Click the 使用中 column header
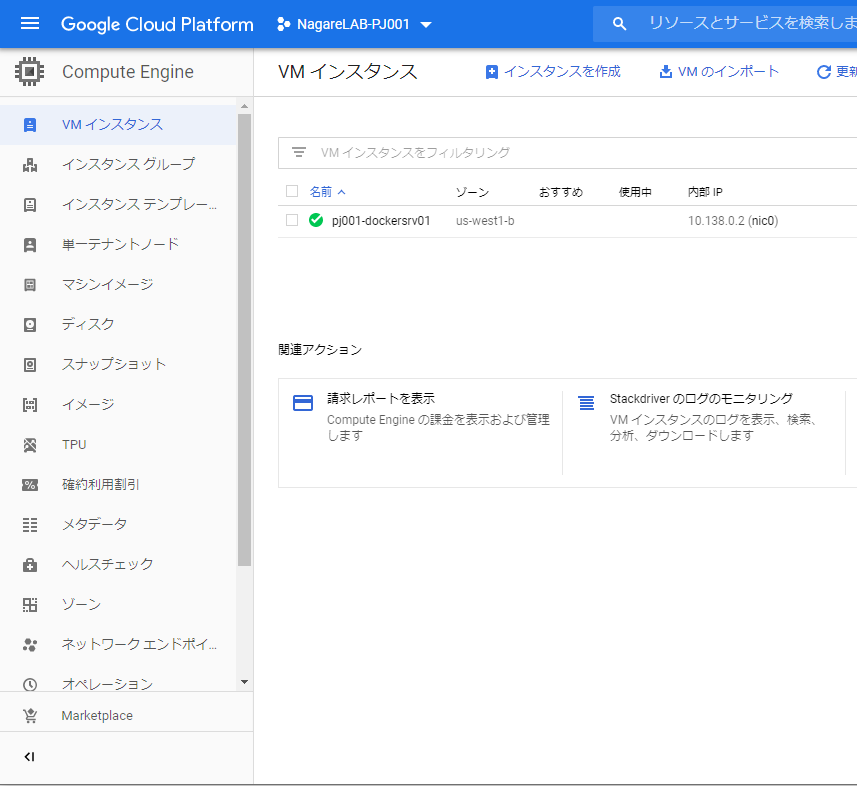 [x=635, y=192]
